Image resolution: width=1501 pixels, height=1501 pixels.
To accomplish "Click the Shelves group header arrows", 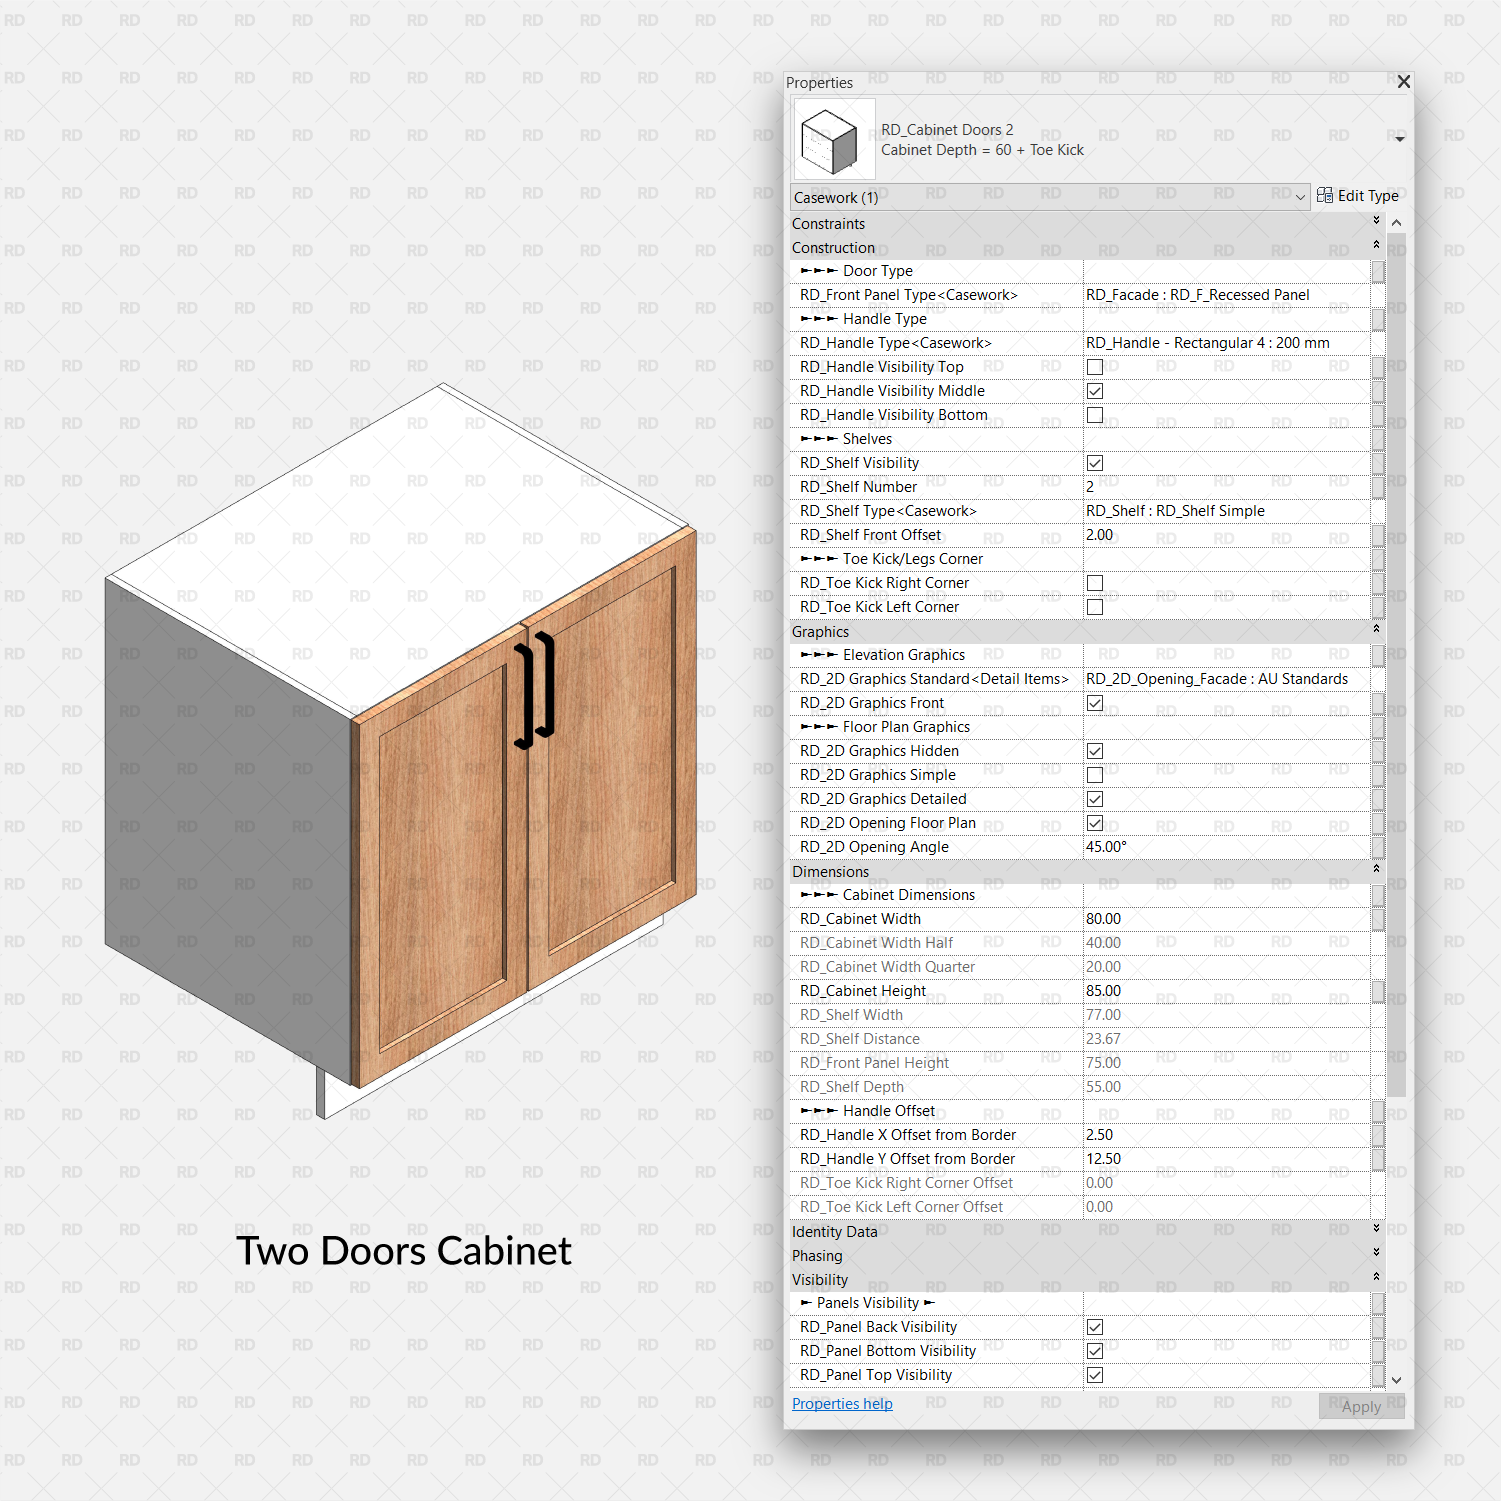I will click(x=820, y=438).
